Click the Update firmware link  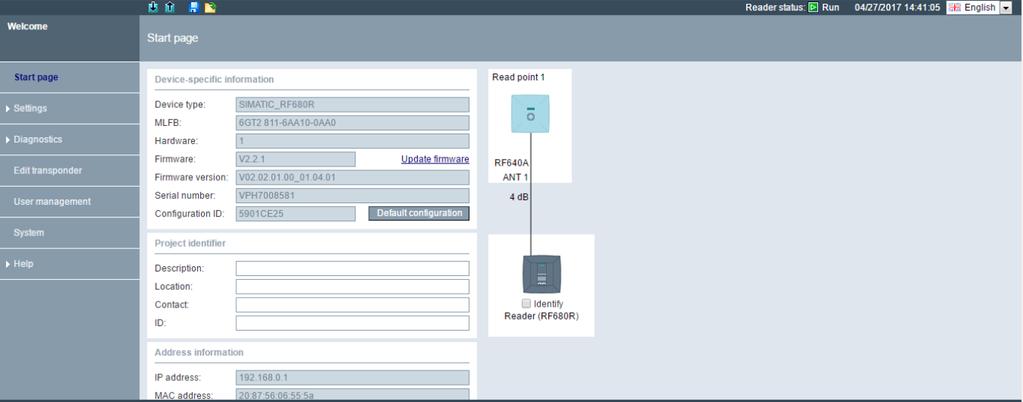click(435, 159)
